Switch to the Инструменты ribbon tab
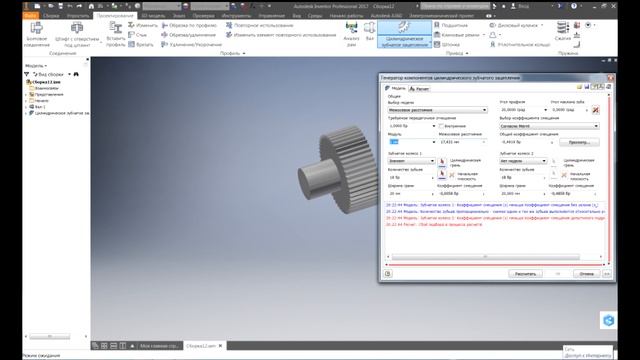640x360 pixels. 236,16
